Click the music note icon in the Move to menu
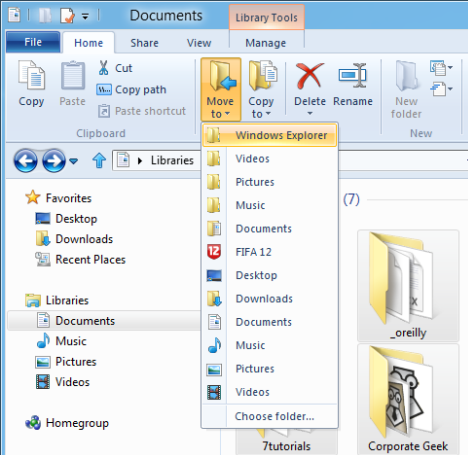The image size is (468, 455). point(214,345)
